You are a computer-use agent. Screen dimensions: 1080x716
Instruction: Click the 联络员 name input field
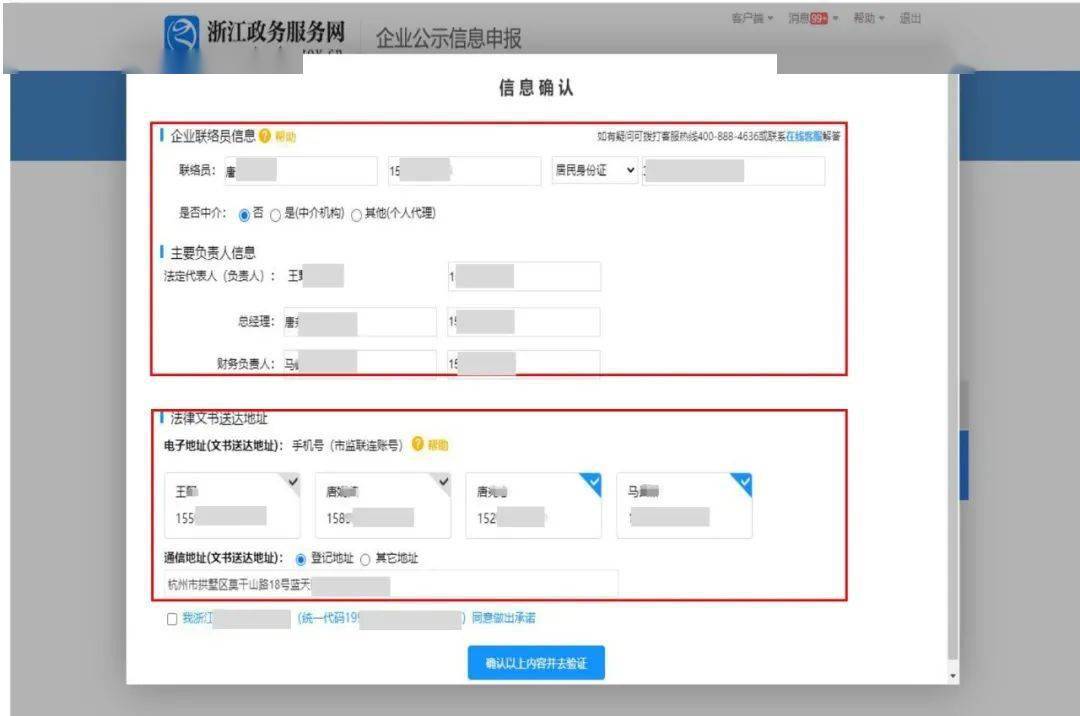click(301, 171)
